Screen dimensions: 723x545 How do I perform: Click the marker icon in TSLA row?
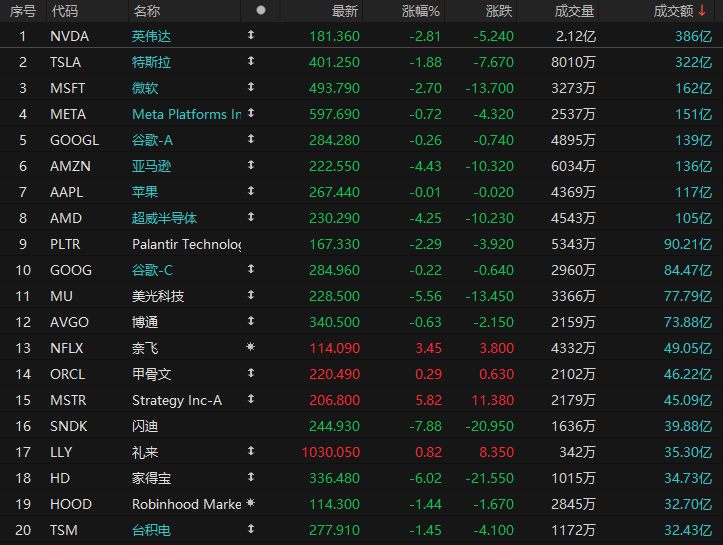pyautogui.click(x=251, y=60)
